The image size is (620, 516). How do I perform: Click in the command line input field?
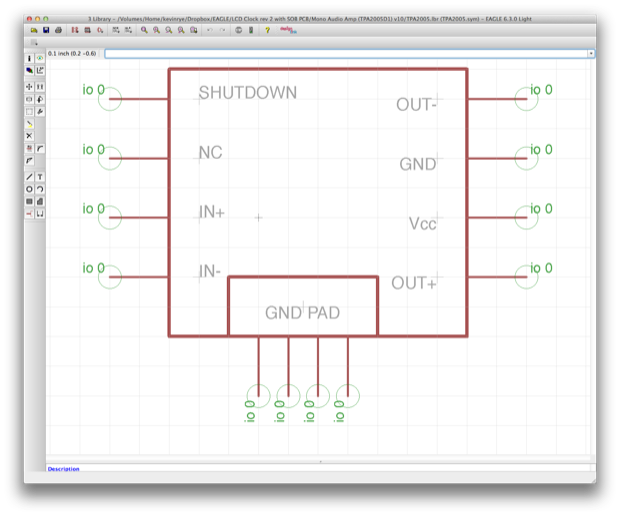(x=346, y=53)
